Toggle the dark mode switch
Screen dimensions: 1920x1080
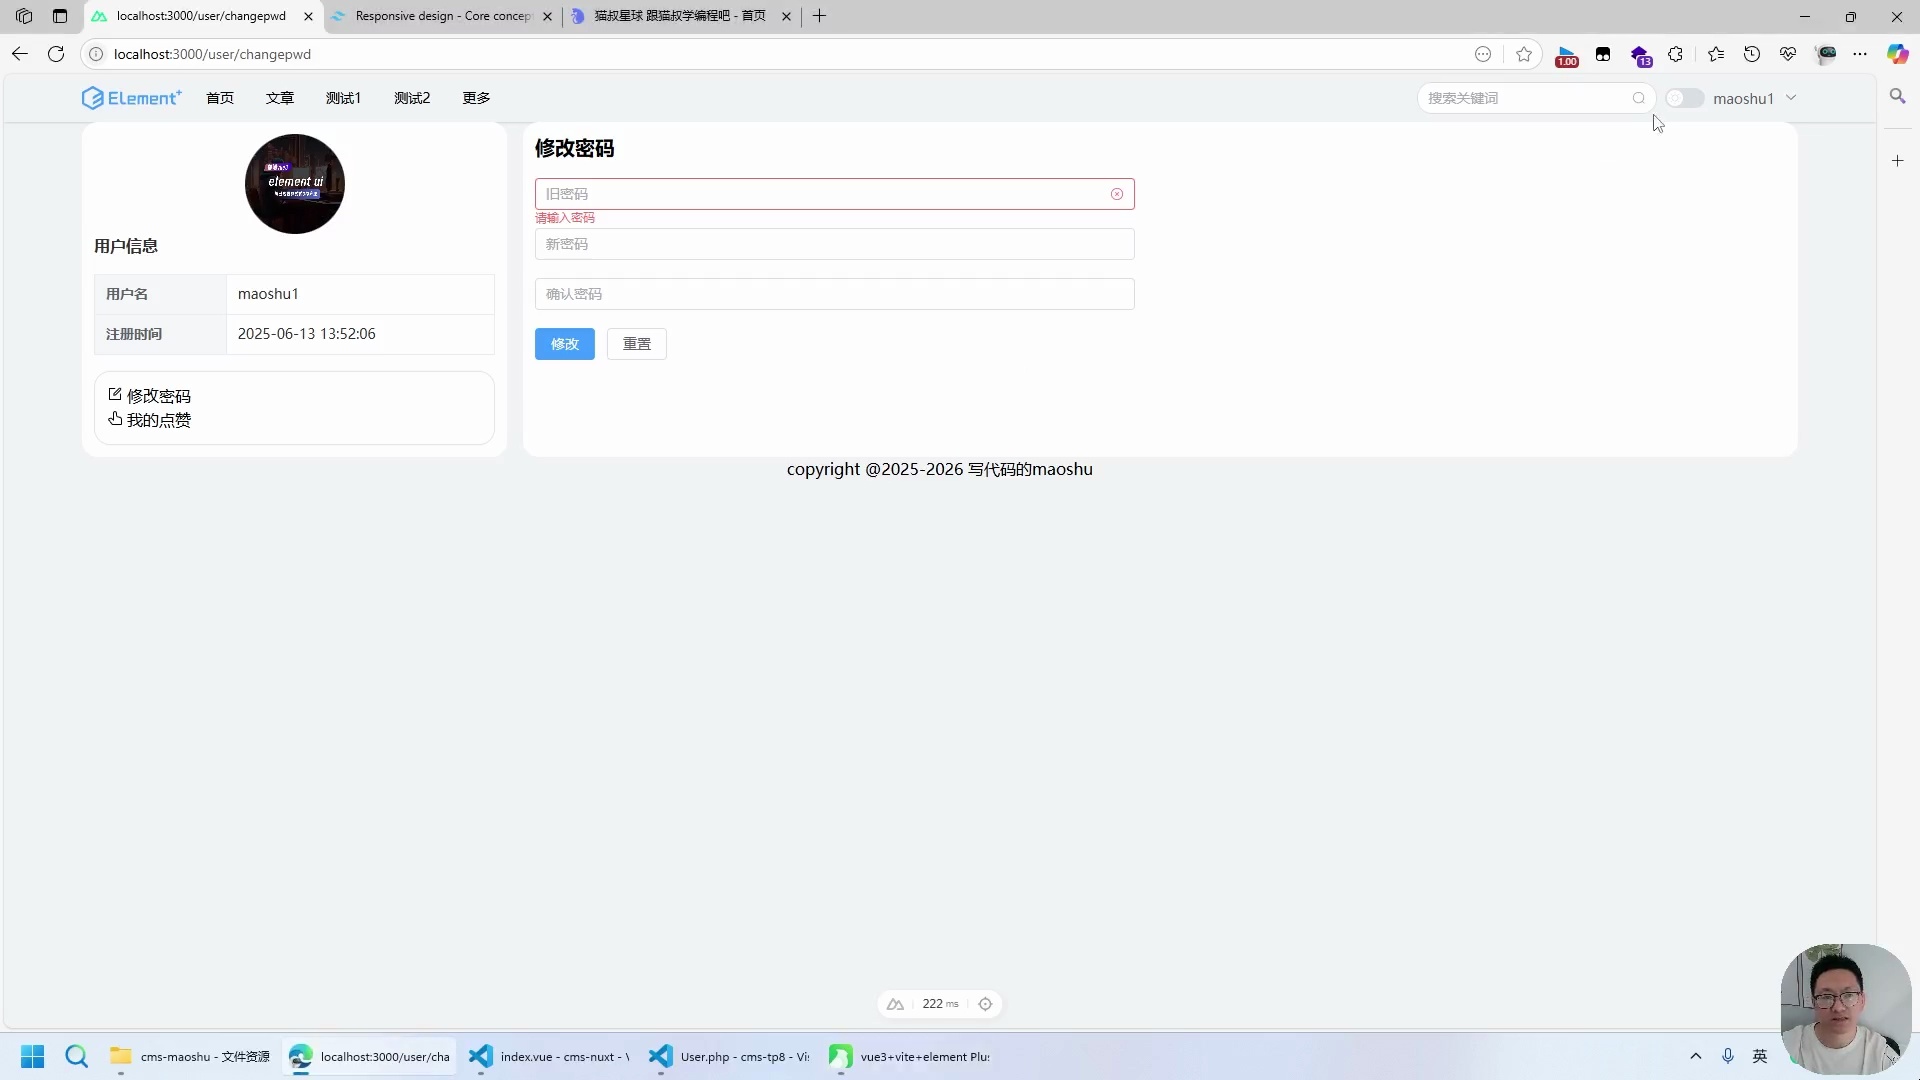tap(1684, 98)
